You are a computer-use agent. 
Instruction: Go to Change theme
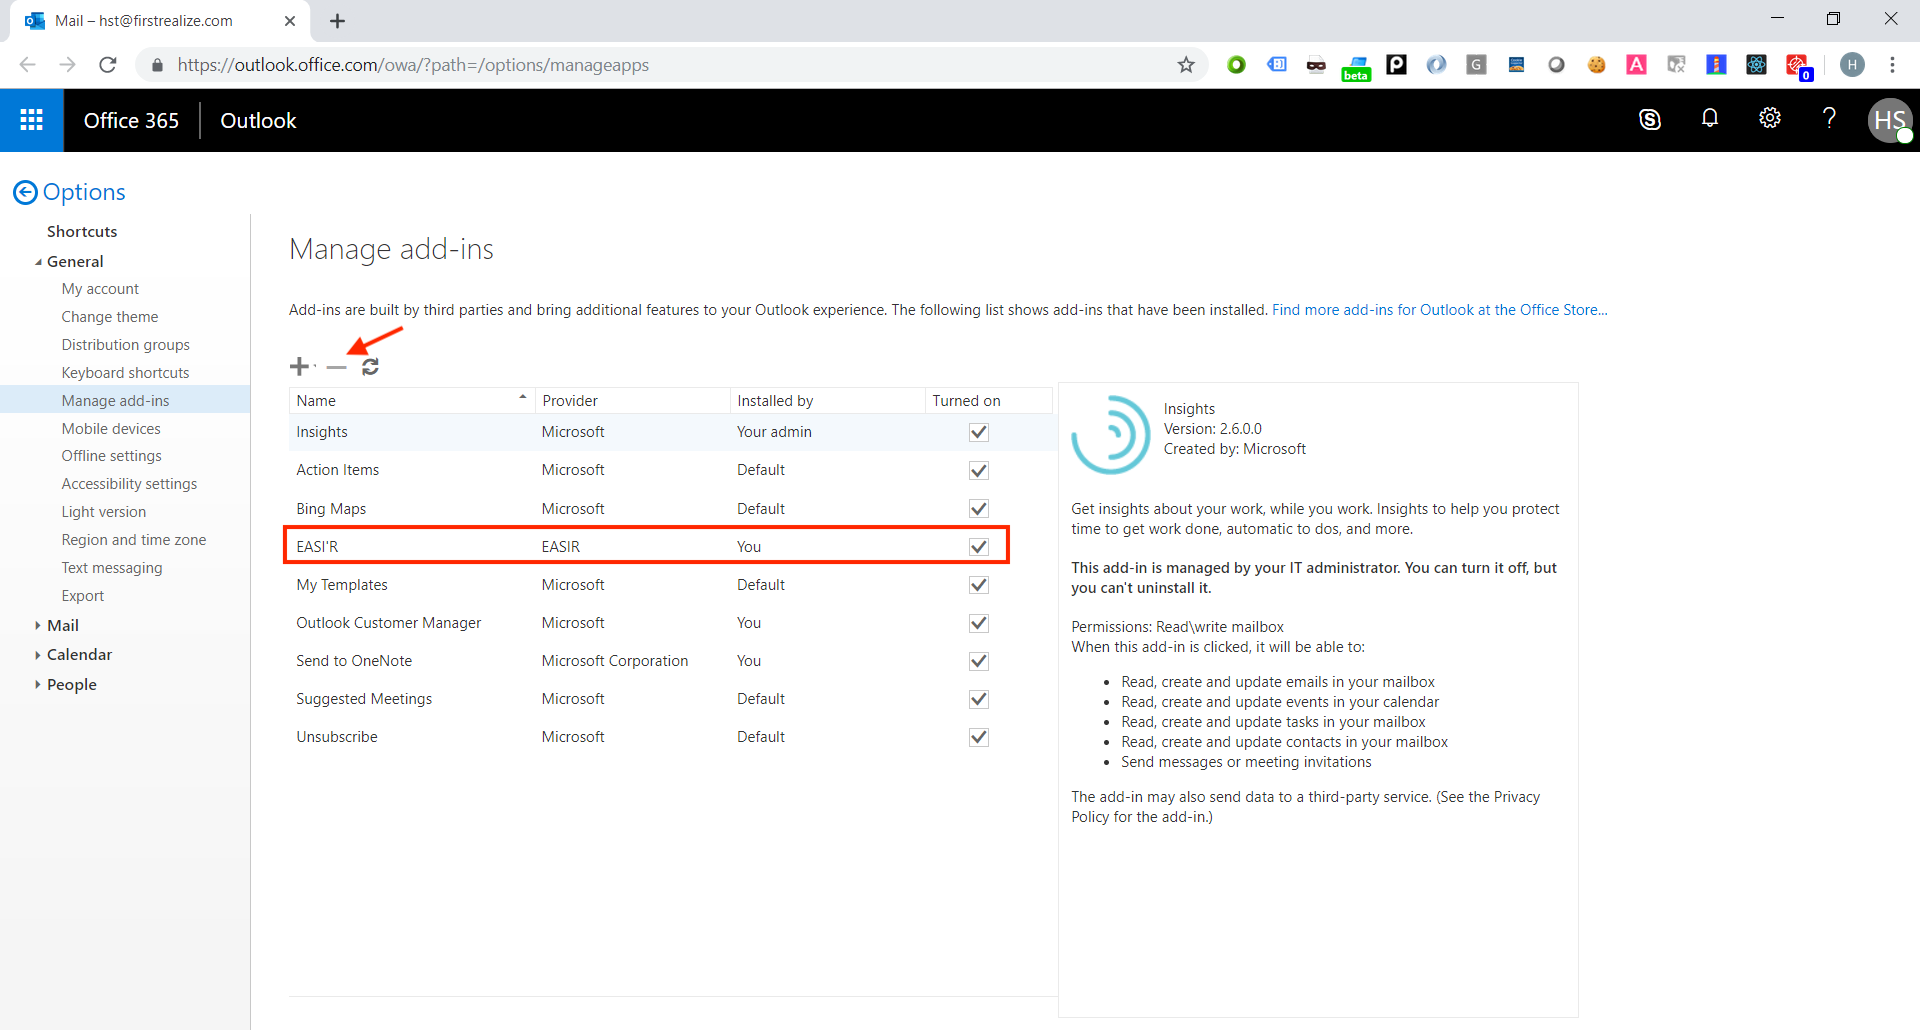pyautogui.click(x=110, y=317)
